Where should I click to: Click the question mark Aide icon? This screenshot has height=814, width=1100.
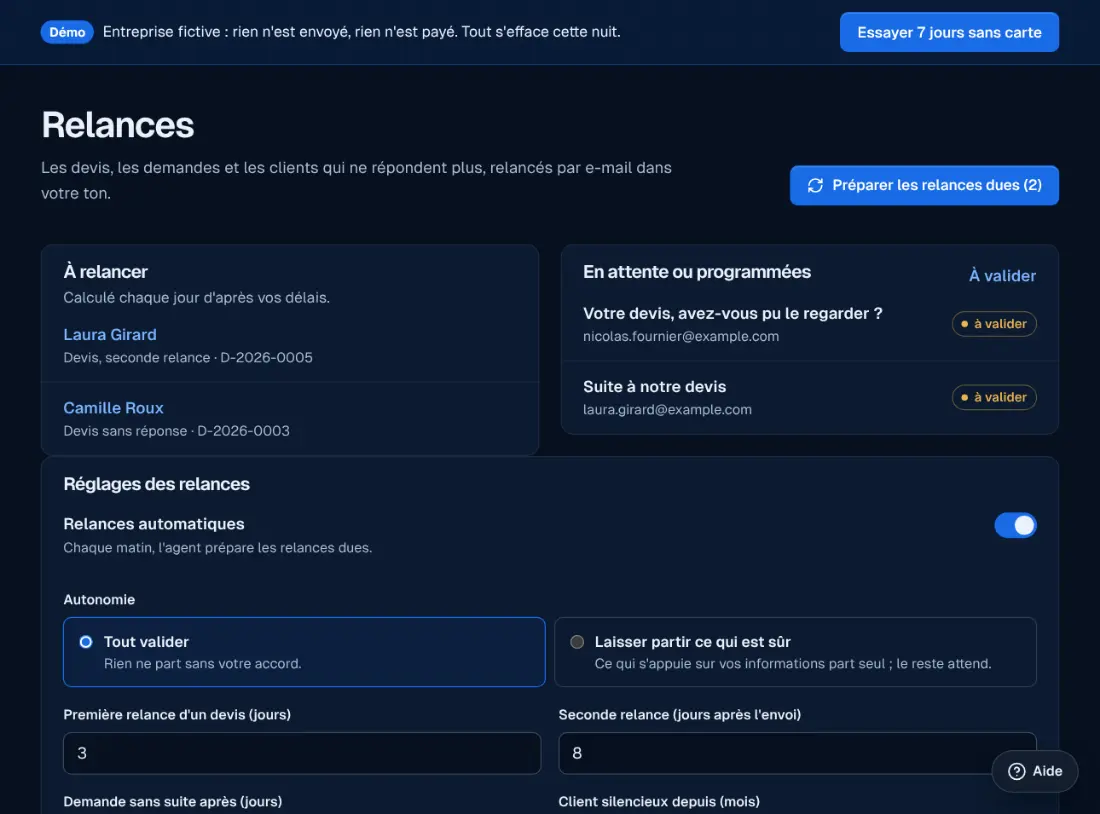(x=1017, y=771)
